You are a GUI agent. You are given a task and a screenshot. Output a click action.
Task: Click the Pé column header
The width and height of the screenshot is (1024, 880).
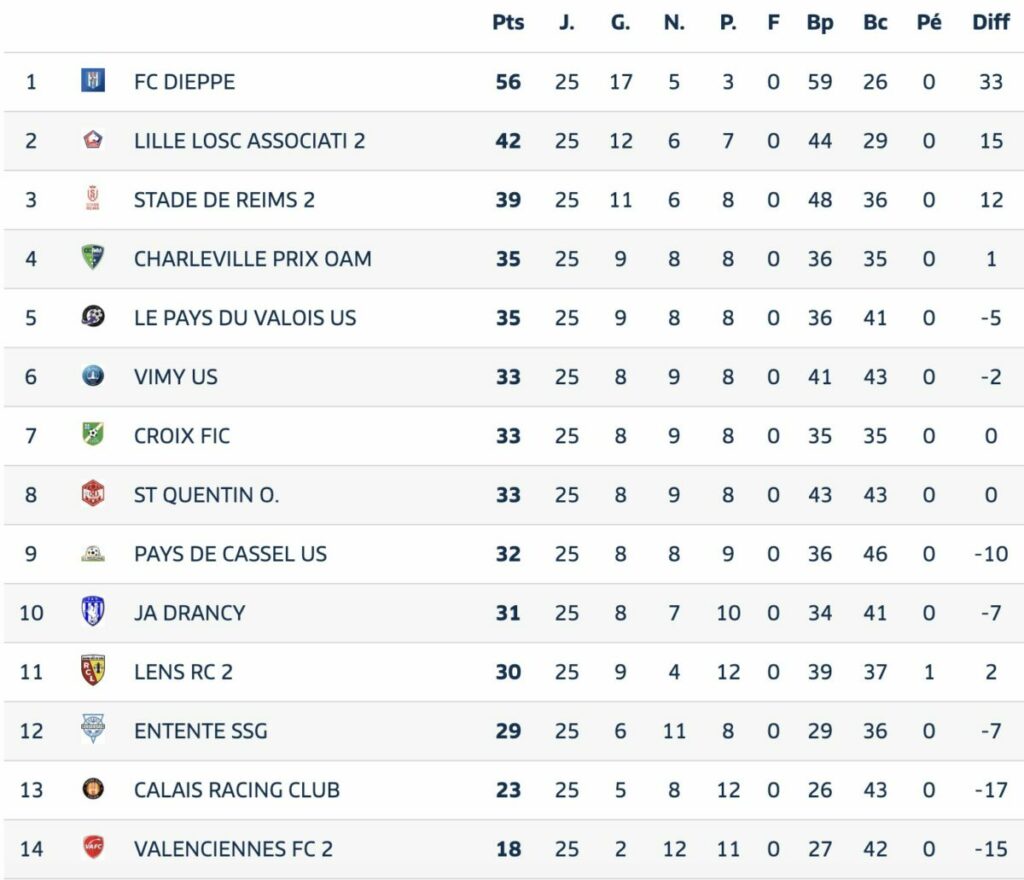click(x=929, y=22)
